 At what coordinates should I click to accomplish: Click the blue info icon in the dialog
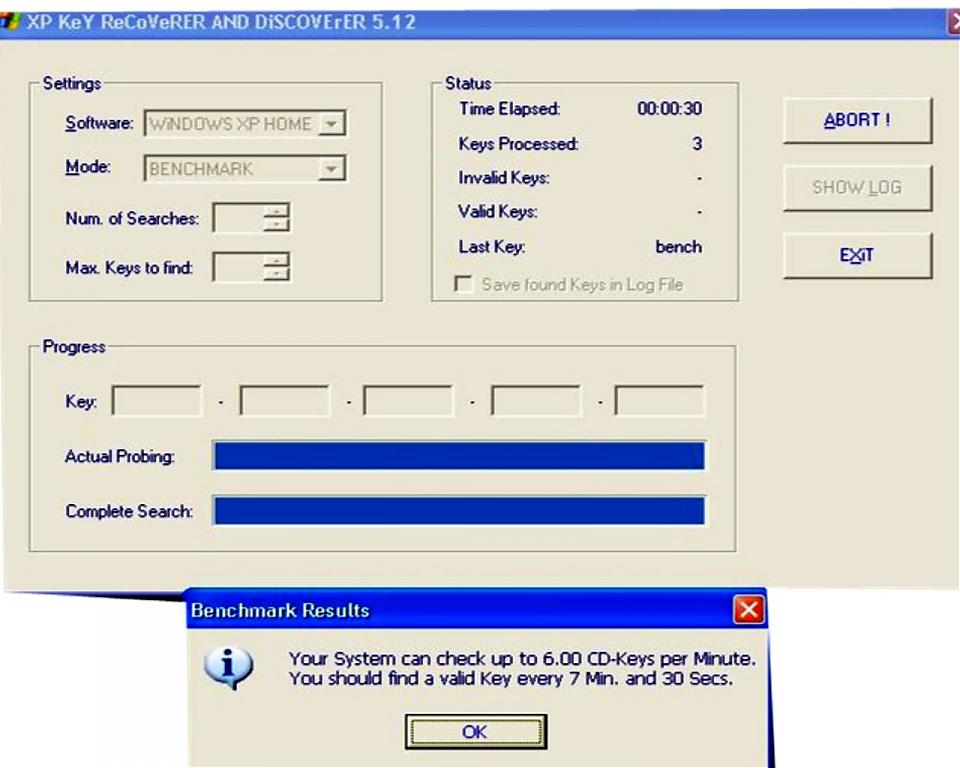tap(228, 667)
